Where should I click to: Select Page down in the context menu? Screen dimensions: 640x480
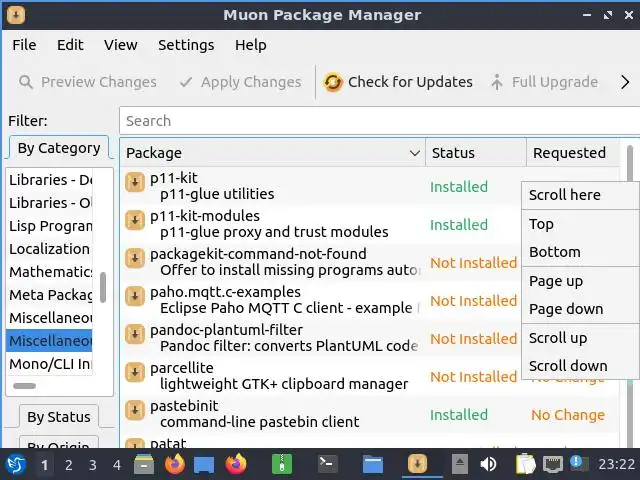(x=580, y=309)
